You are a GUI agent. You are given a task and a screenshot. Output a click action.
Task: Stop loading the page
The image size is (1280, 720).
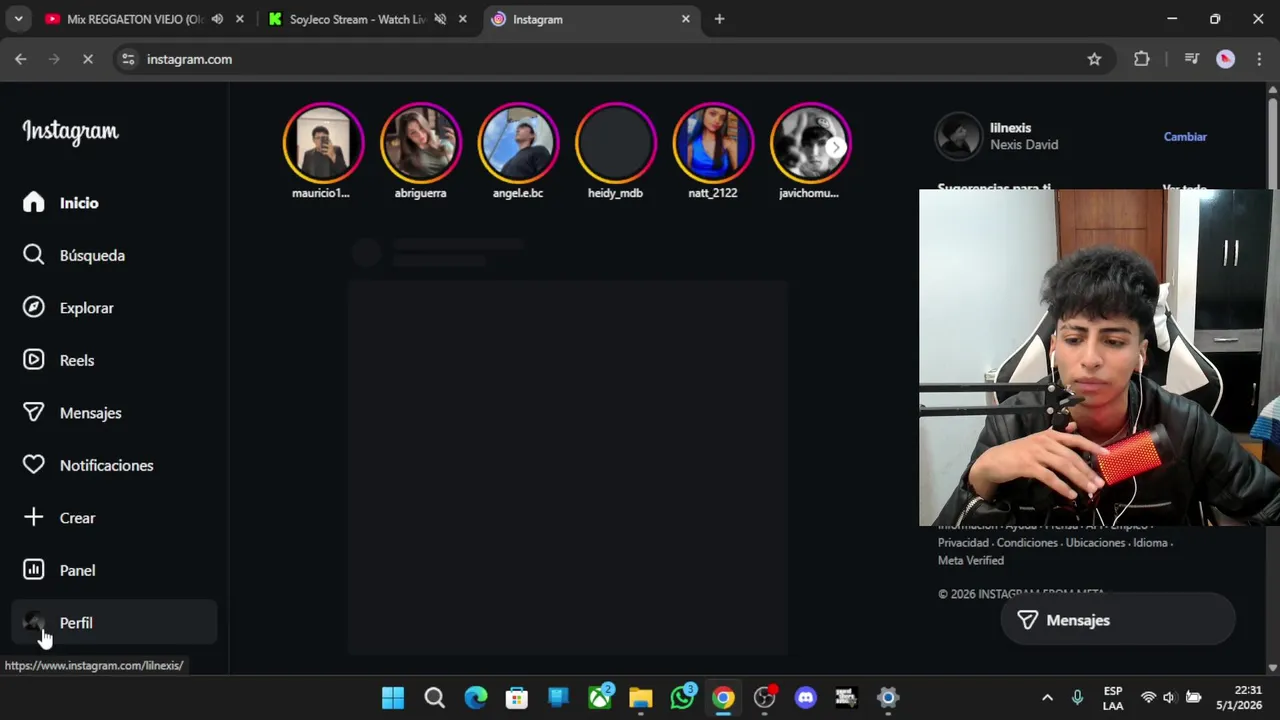pos(88,59)
